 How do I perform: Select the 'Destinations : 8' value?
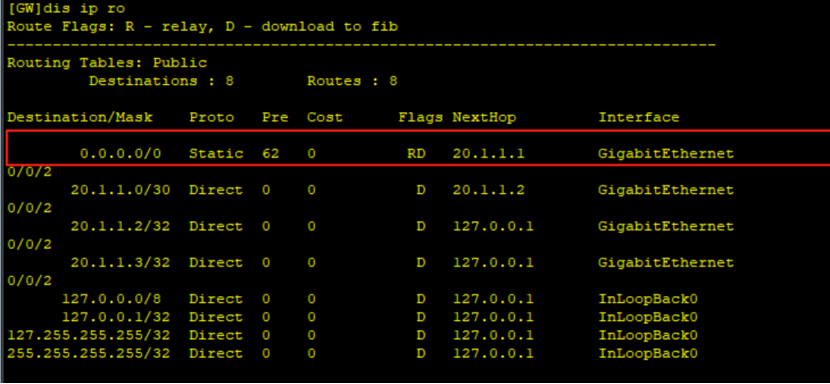click(161, 81)
